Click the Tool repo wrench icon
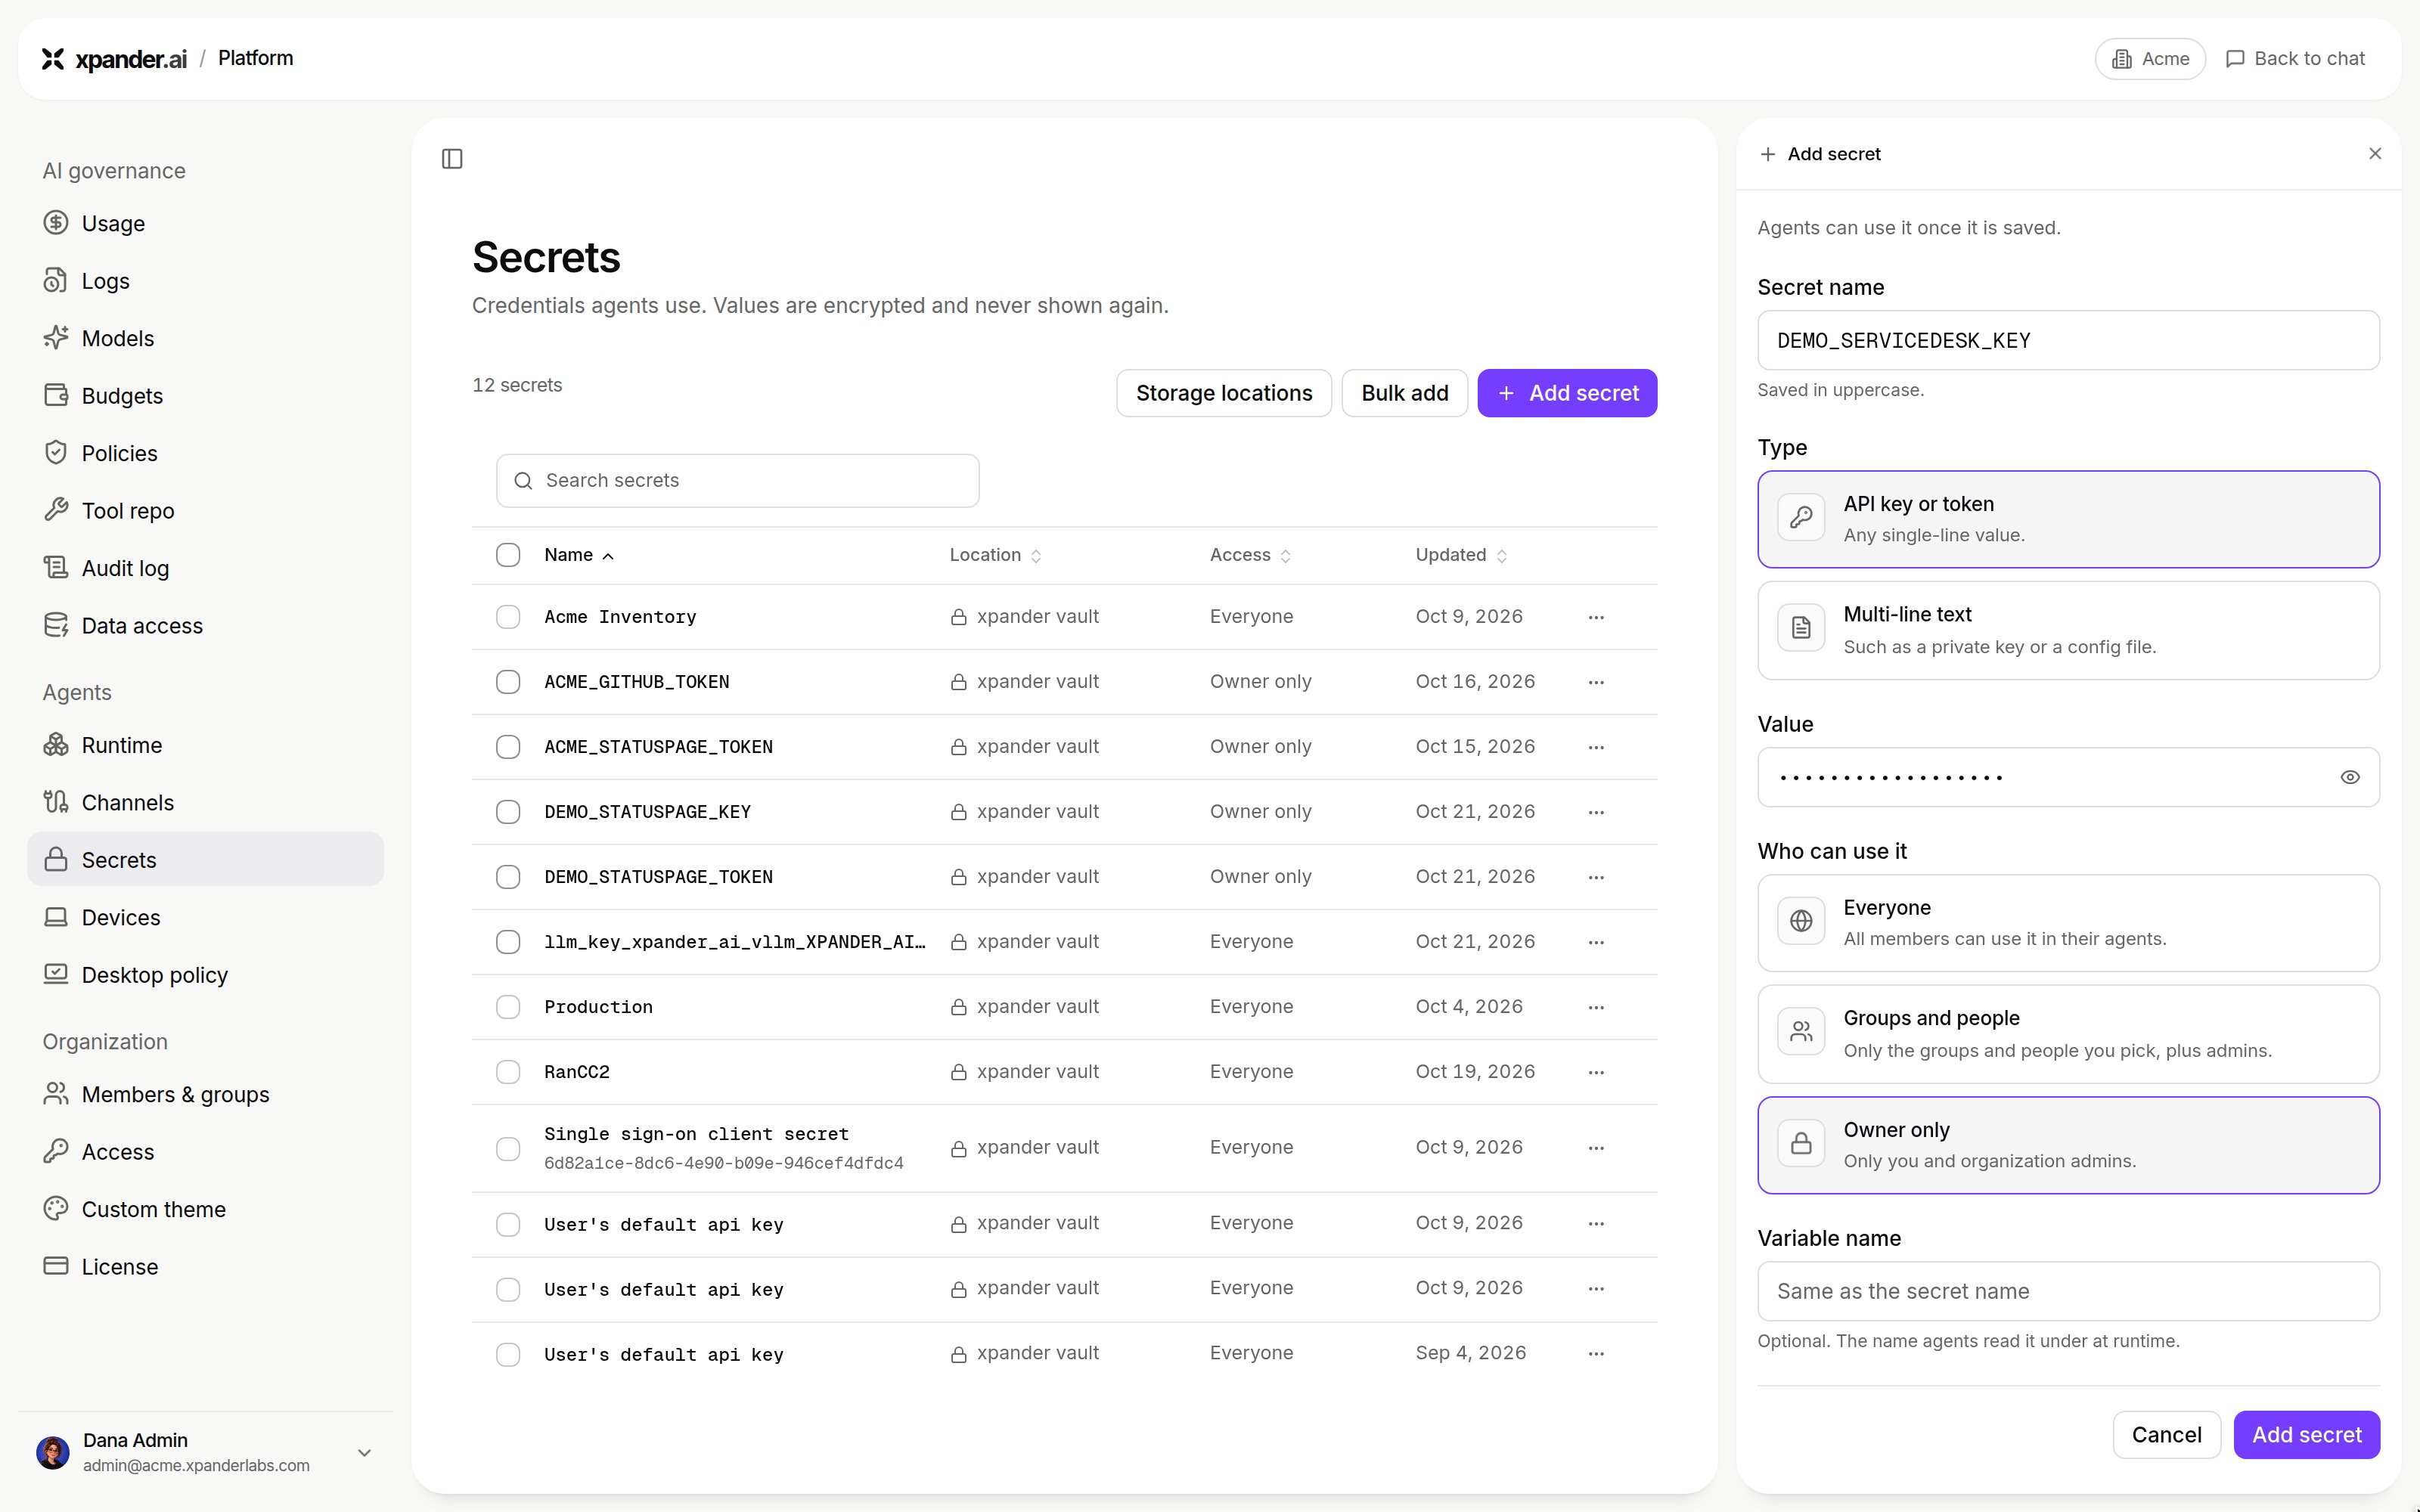Screen dimensions: 2420x1512 pos(56,510)
